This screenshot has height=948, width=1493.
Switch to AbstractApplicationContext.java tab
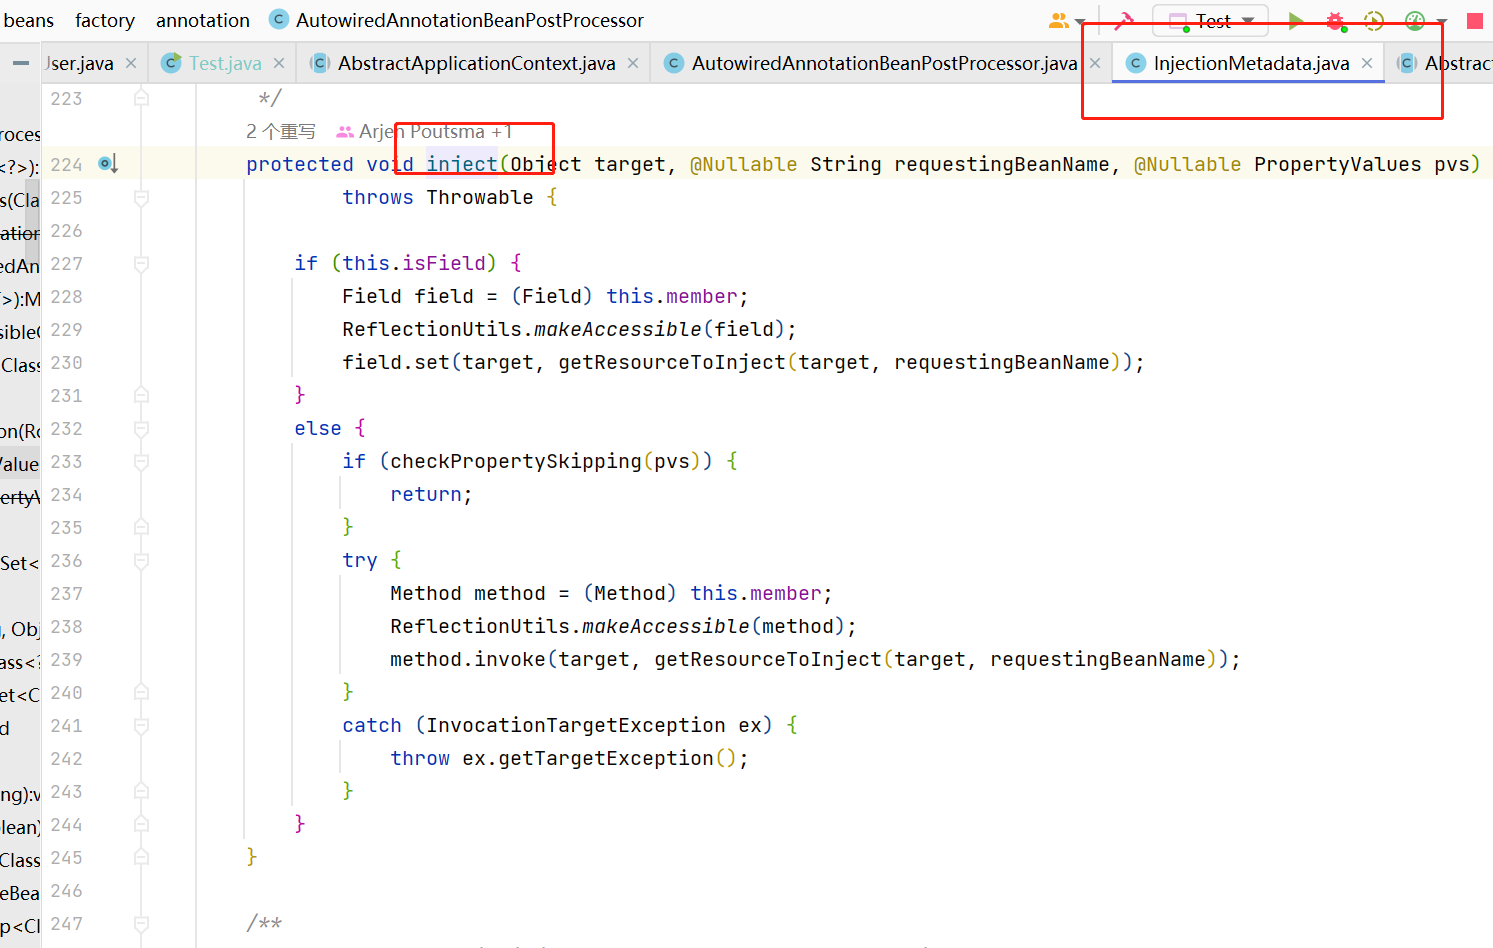tap(476, 63)
